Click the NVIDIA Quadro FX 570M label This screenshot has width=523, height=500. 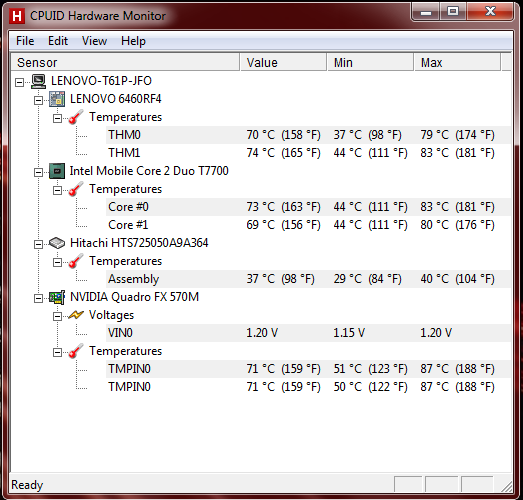[x=134, y=297]
